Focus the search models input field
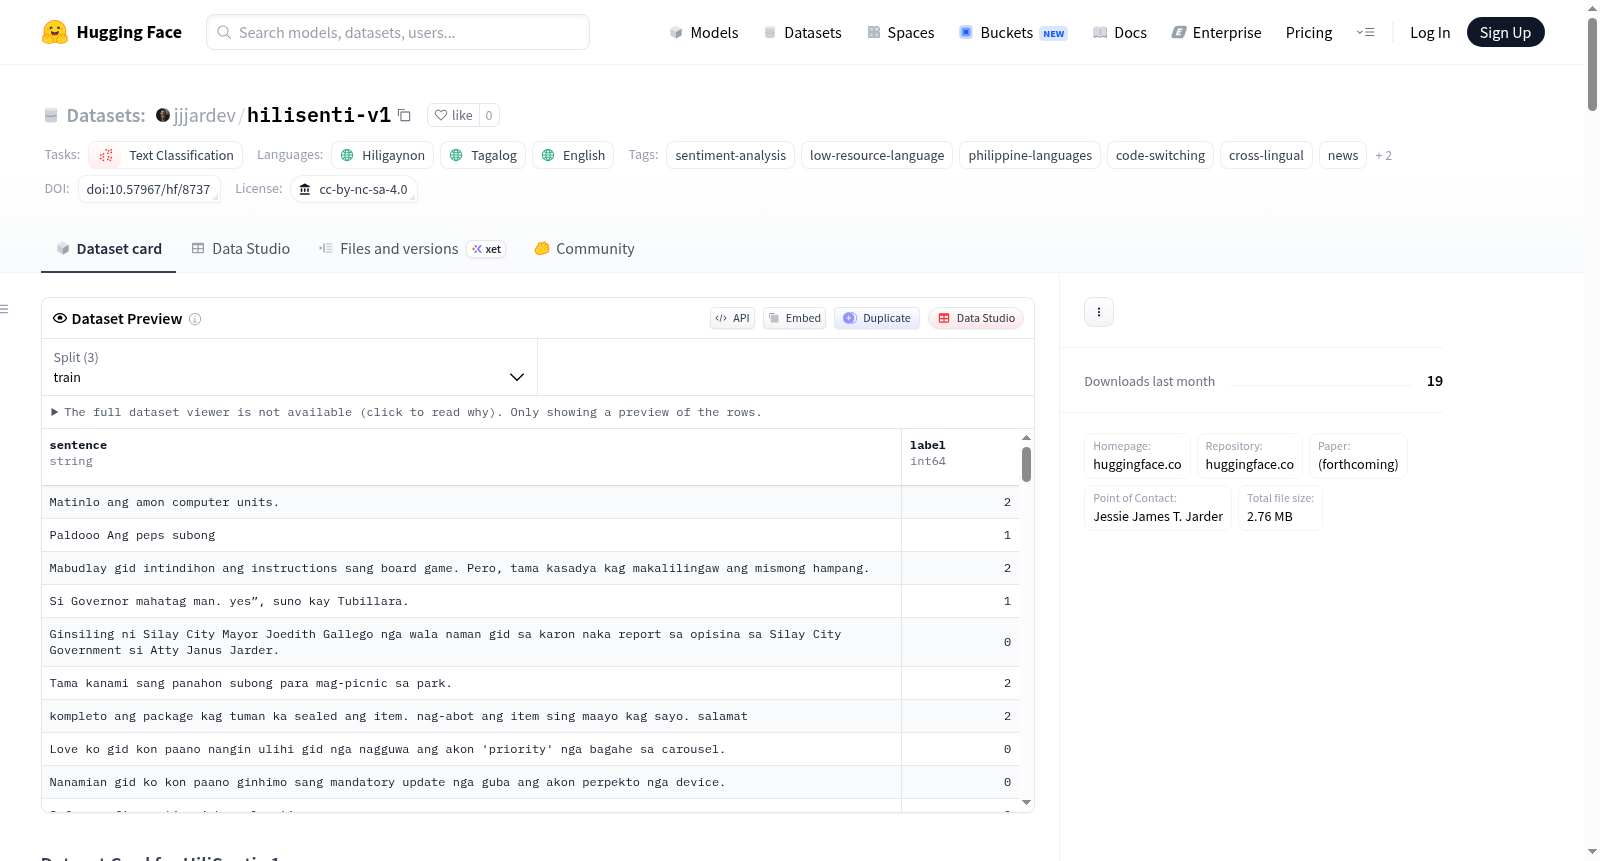Screen dimensions: 1600x861 (x=398, y=32)
